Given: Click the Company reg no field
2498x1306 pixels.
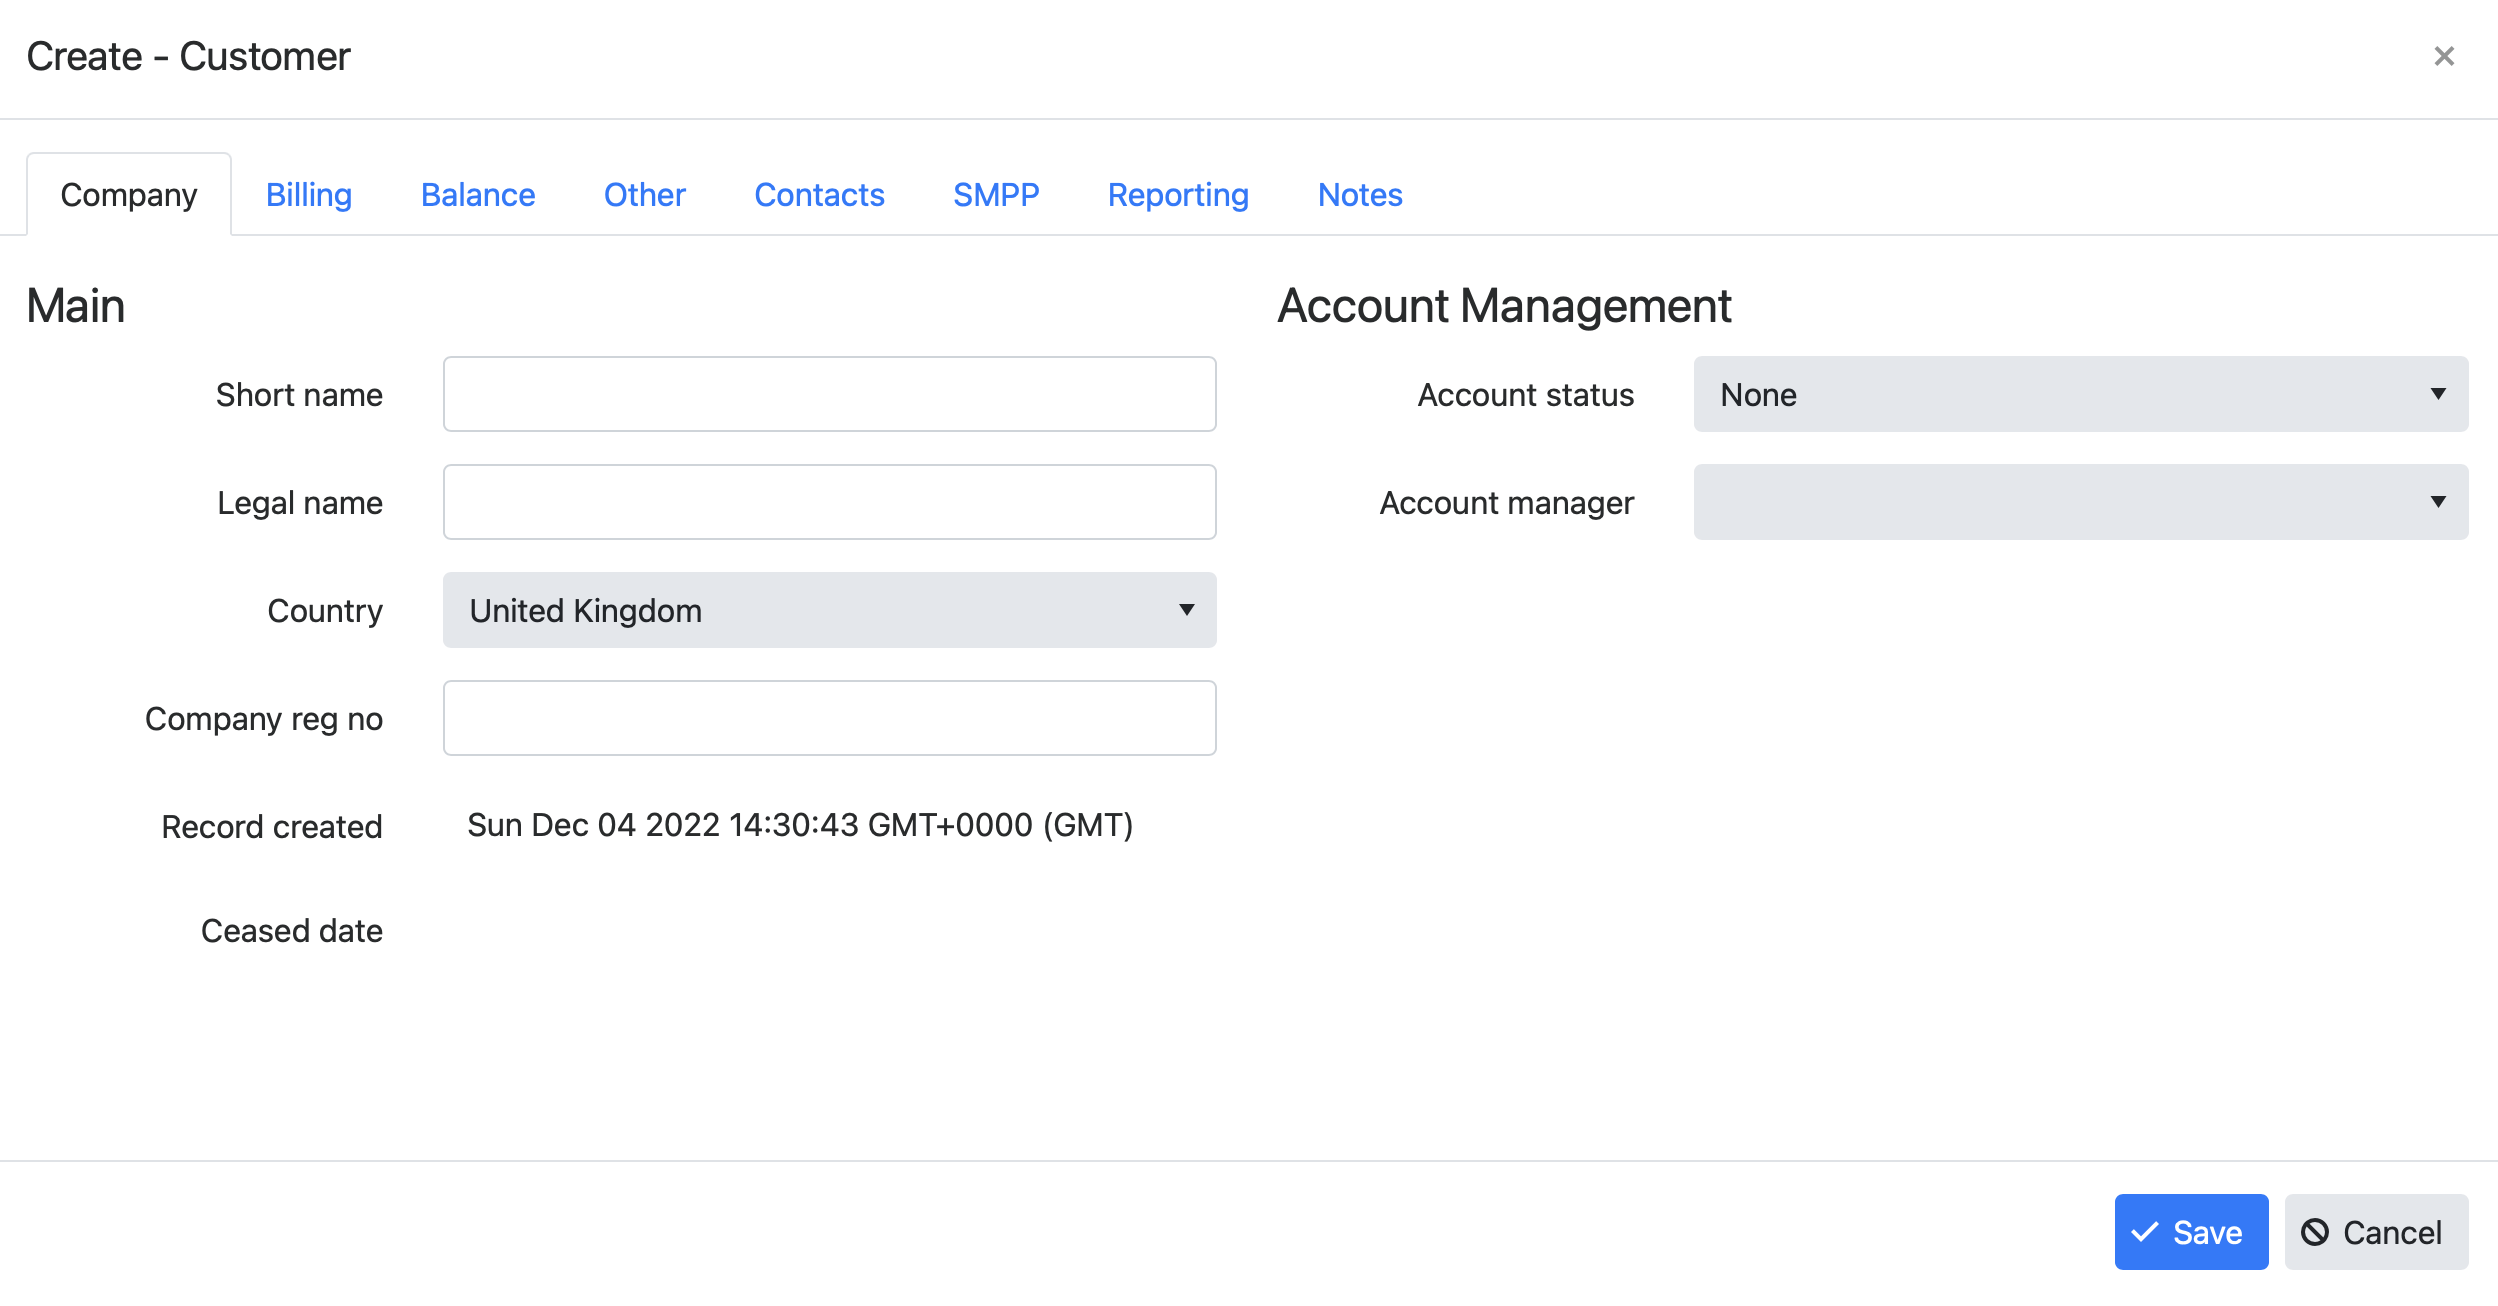Looking at the screenshot, I should [x=831, y=718].
